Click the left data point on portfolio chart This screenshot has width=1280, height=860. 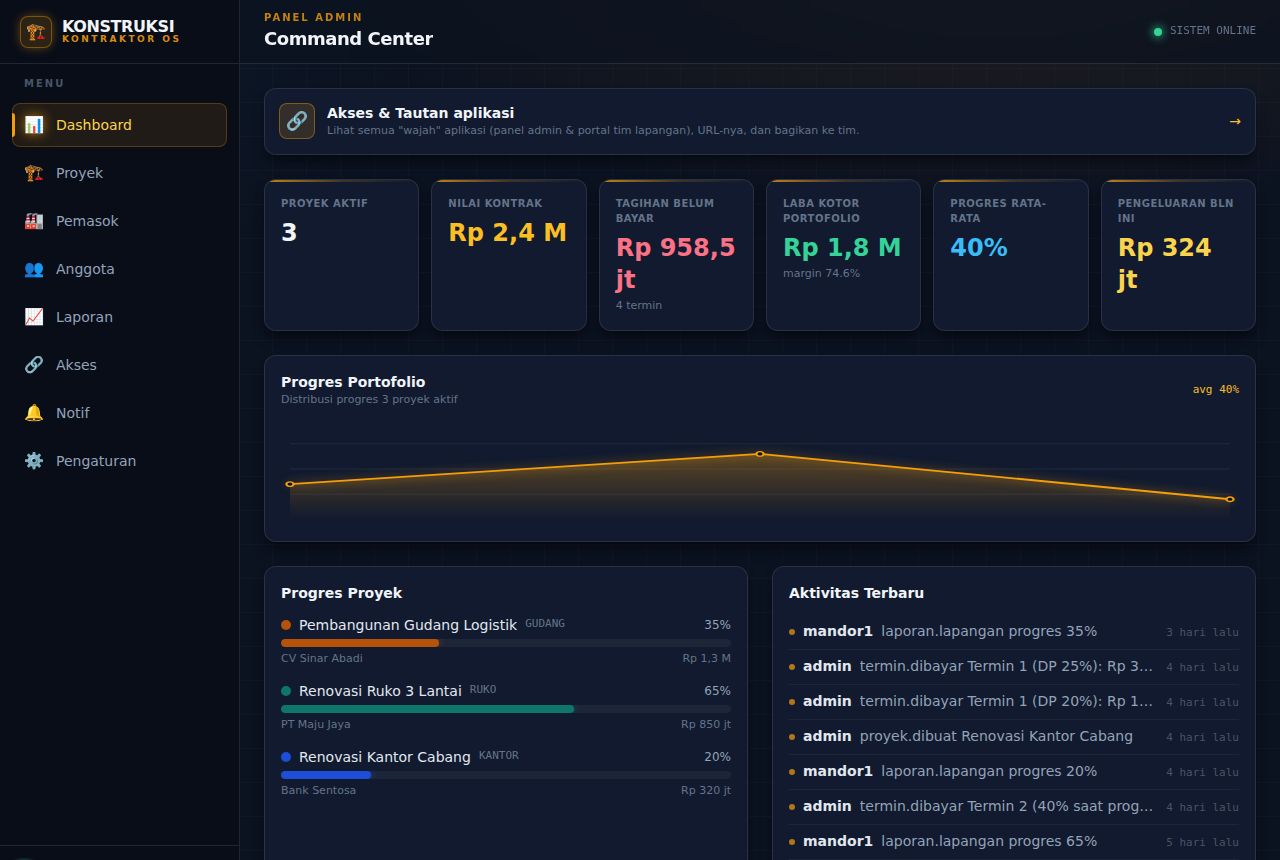[290, 484]
